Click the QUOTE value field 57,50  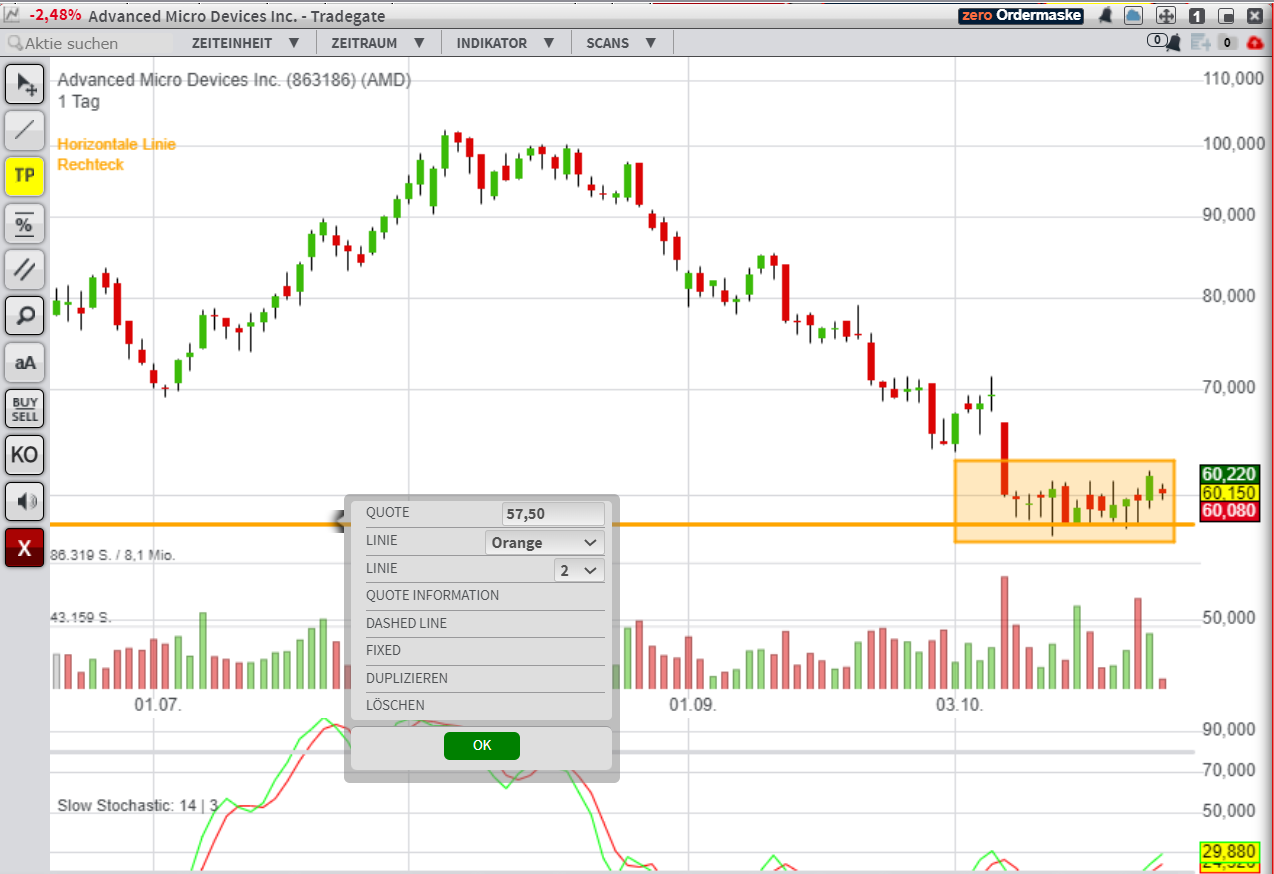(553, 514)
